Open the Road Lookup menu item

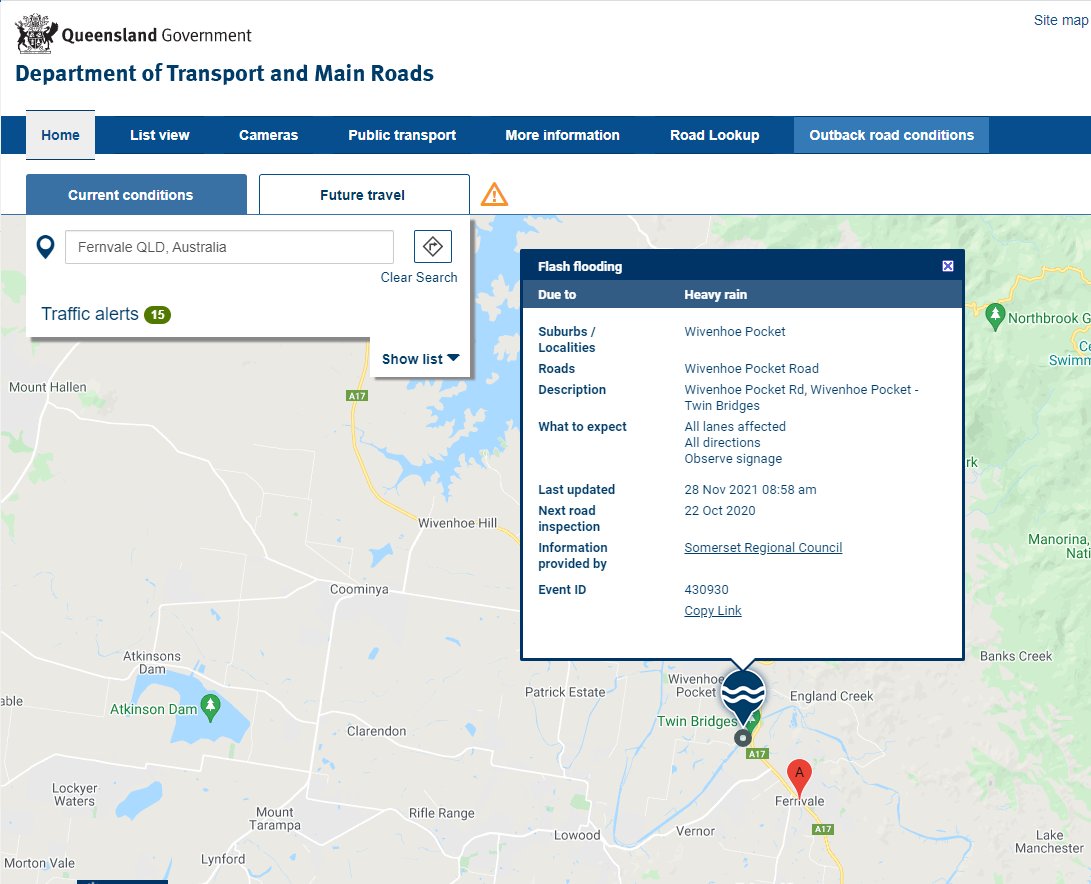715,135
